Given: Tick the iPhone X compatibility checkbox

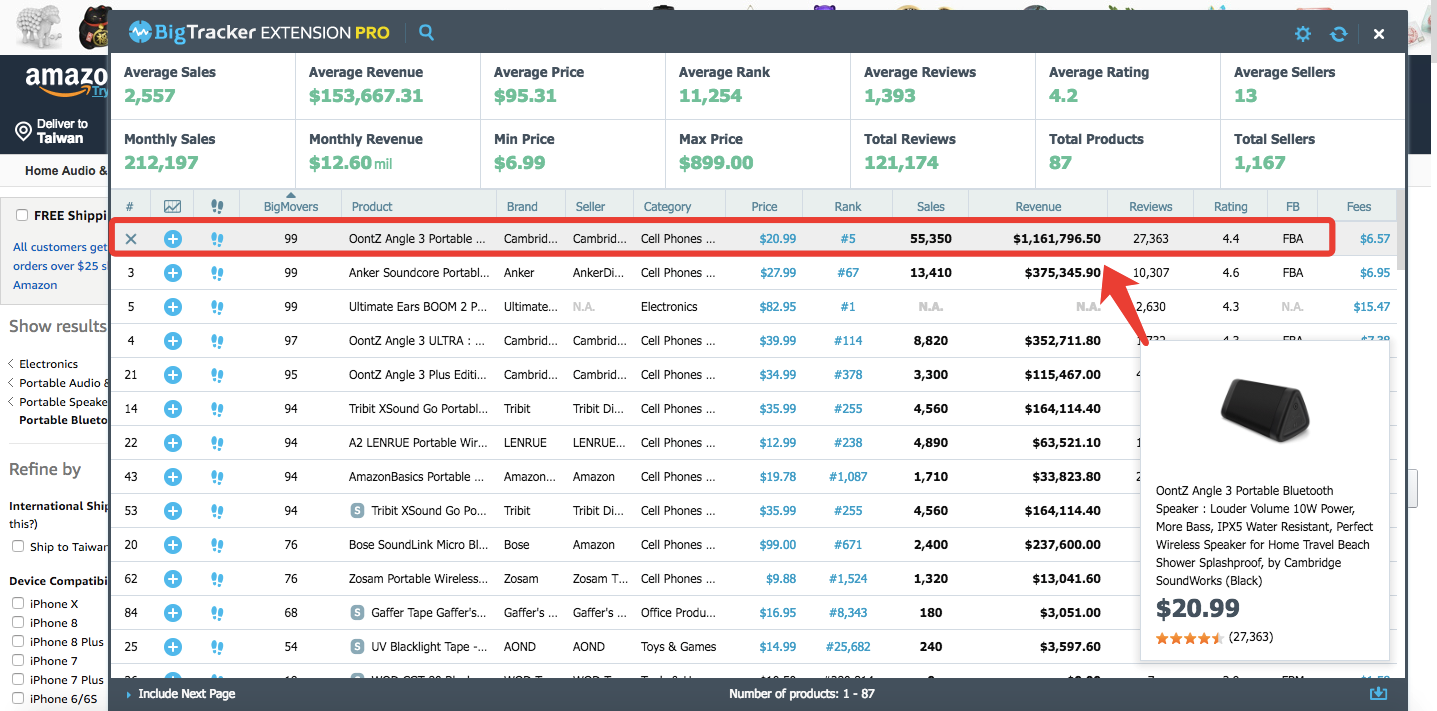Looking at the screenshot, I should [x=18, y=604].
